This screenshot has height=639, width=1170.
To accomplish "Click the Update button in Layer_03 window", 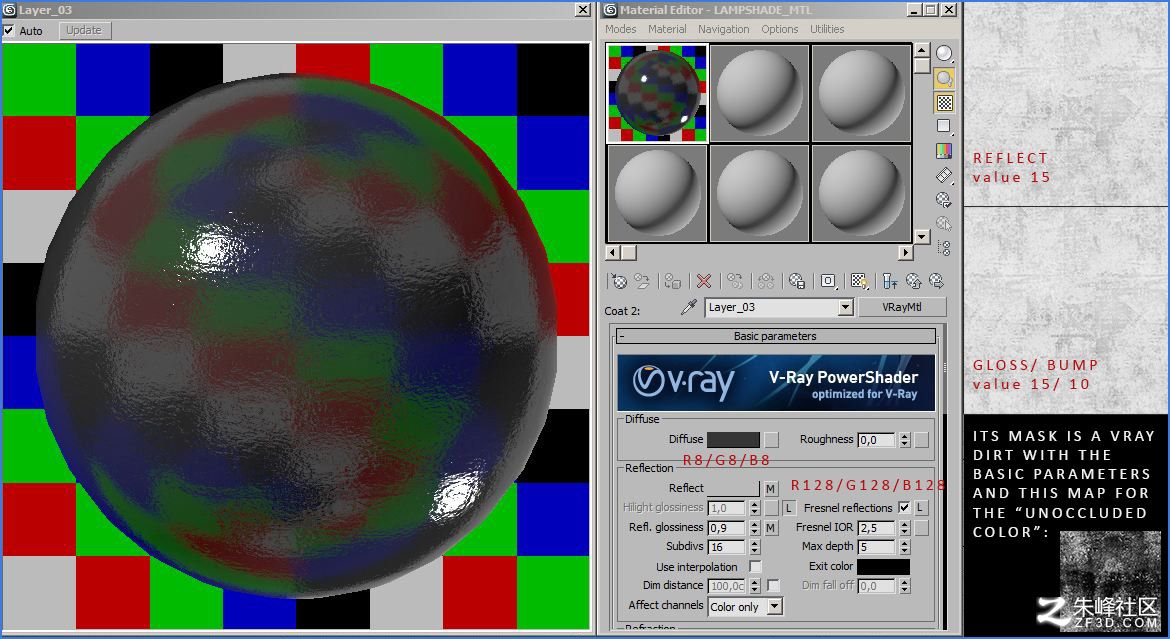I will click(x=84, y=31).
